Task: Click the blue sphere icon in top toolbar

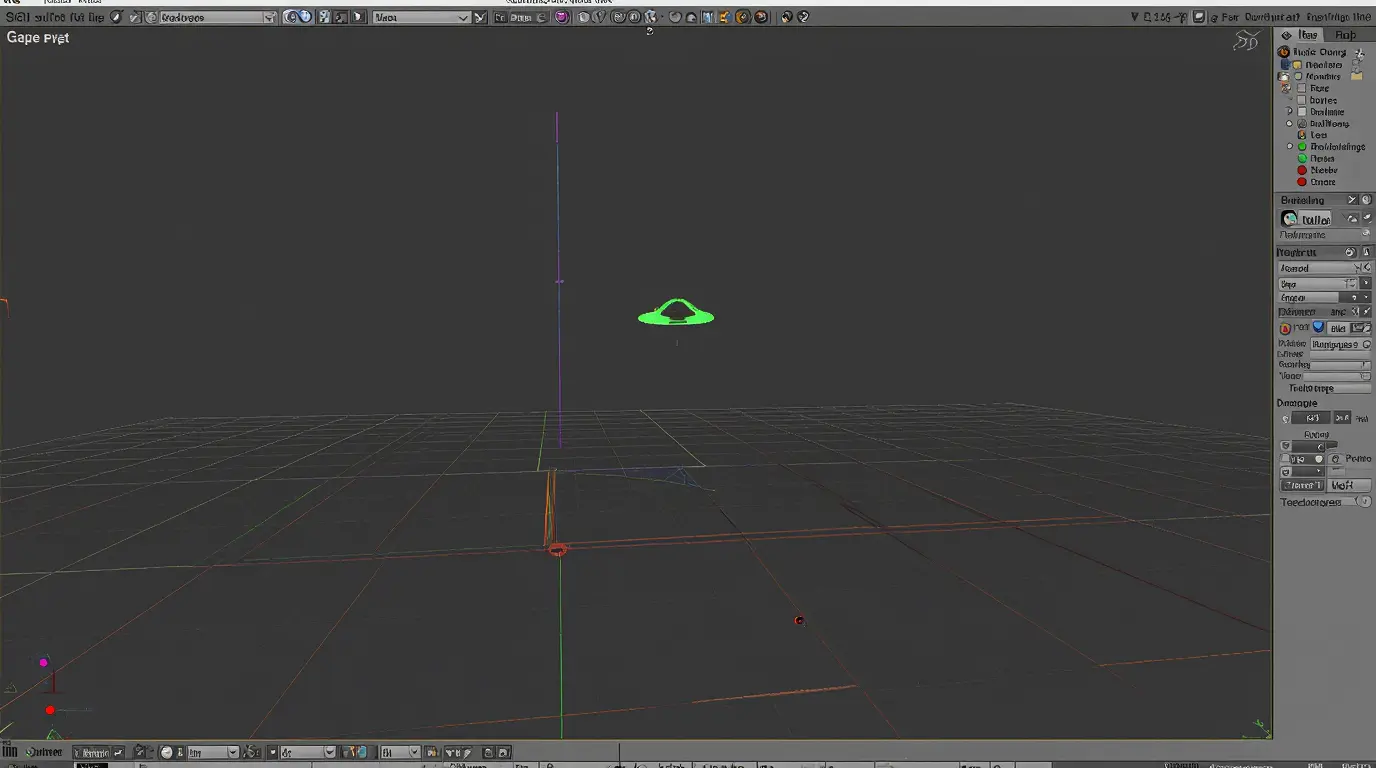Action: point(305,17)
